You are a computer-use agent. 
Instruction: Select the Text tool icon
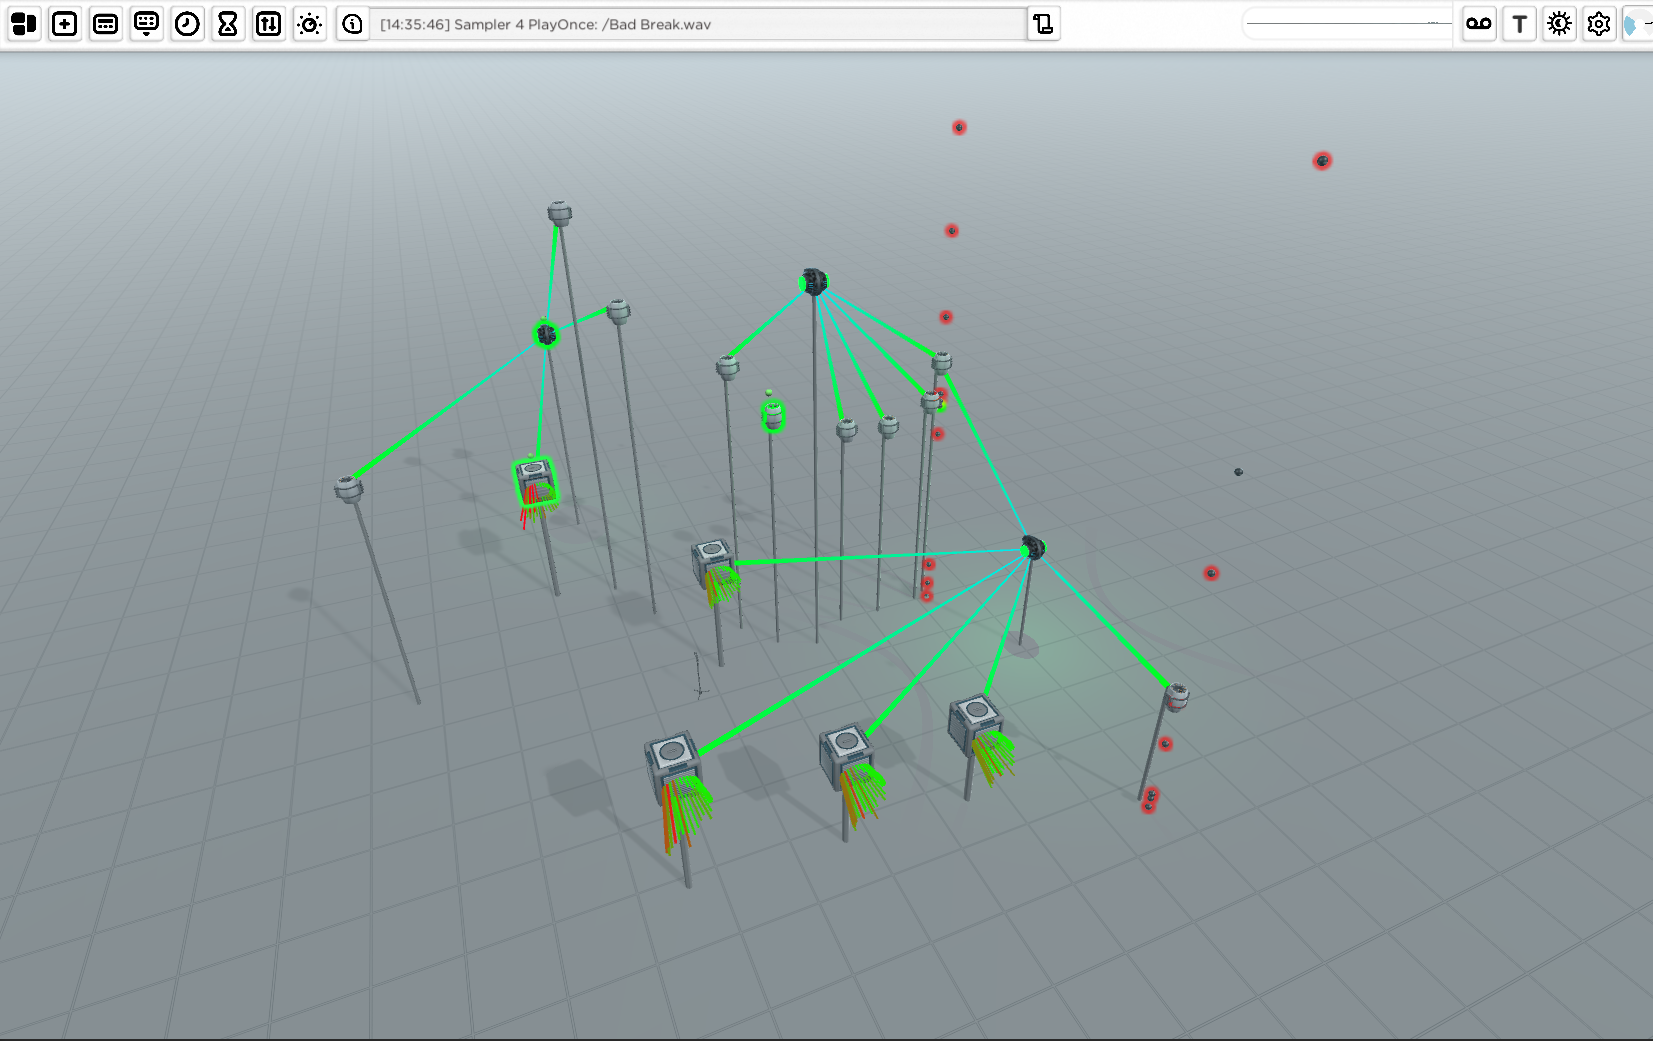click(1520, 24)
